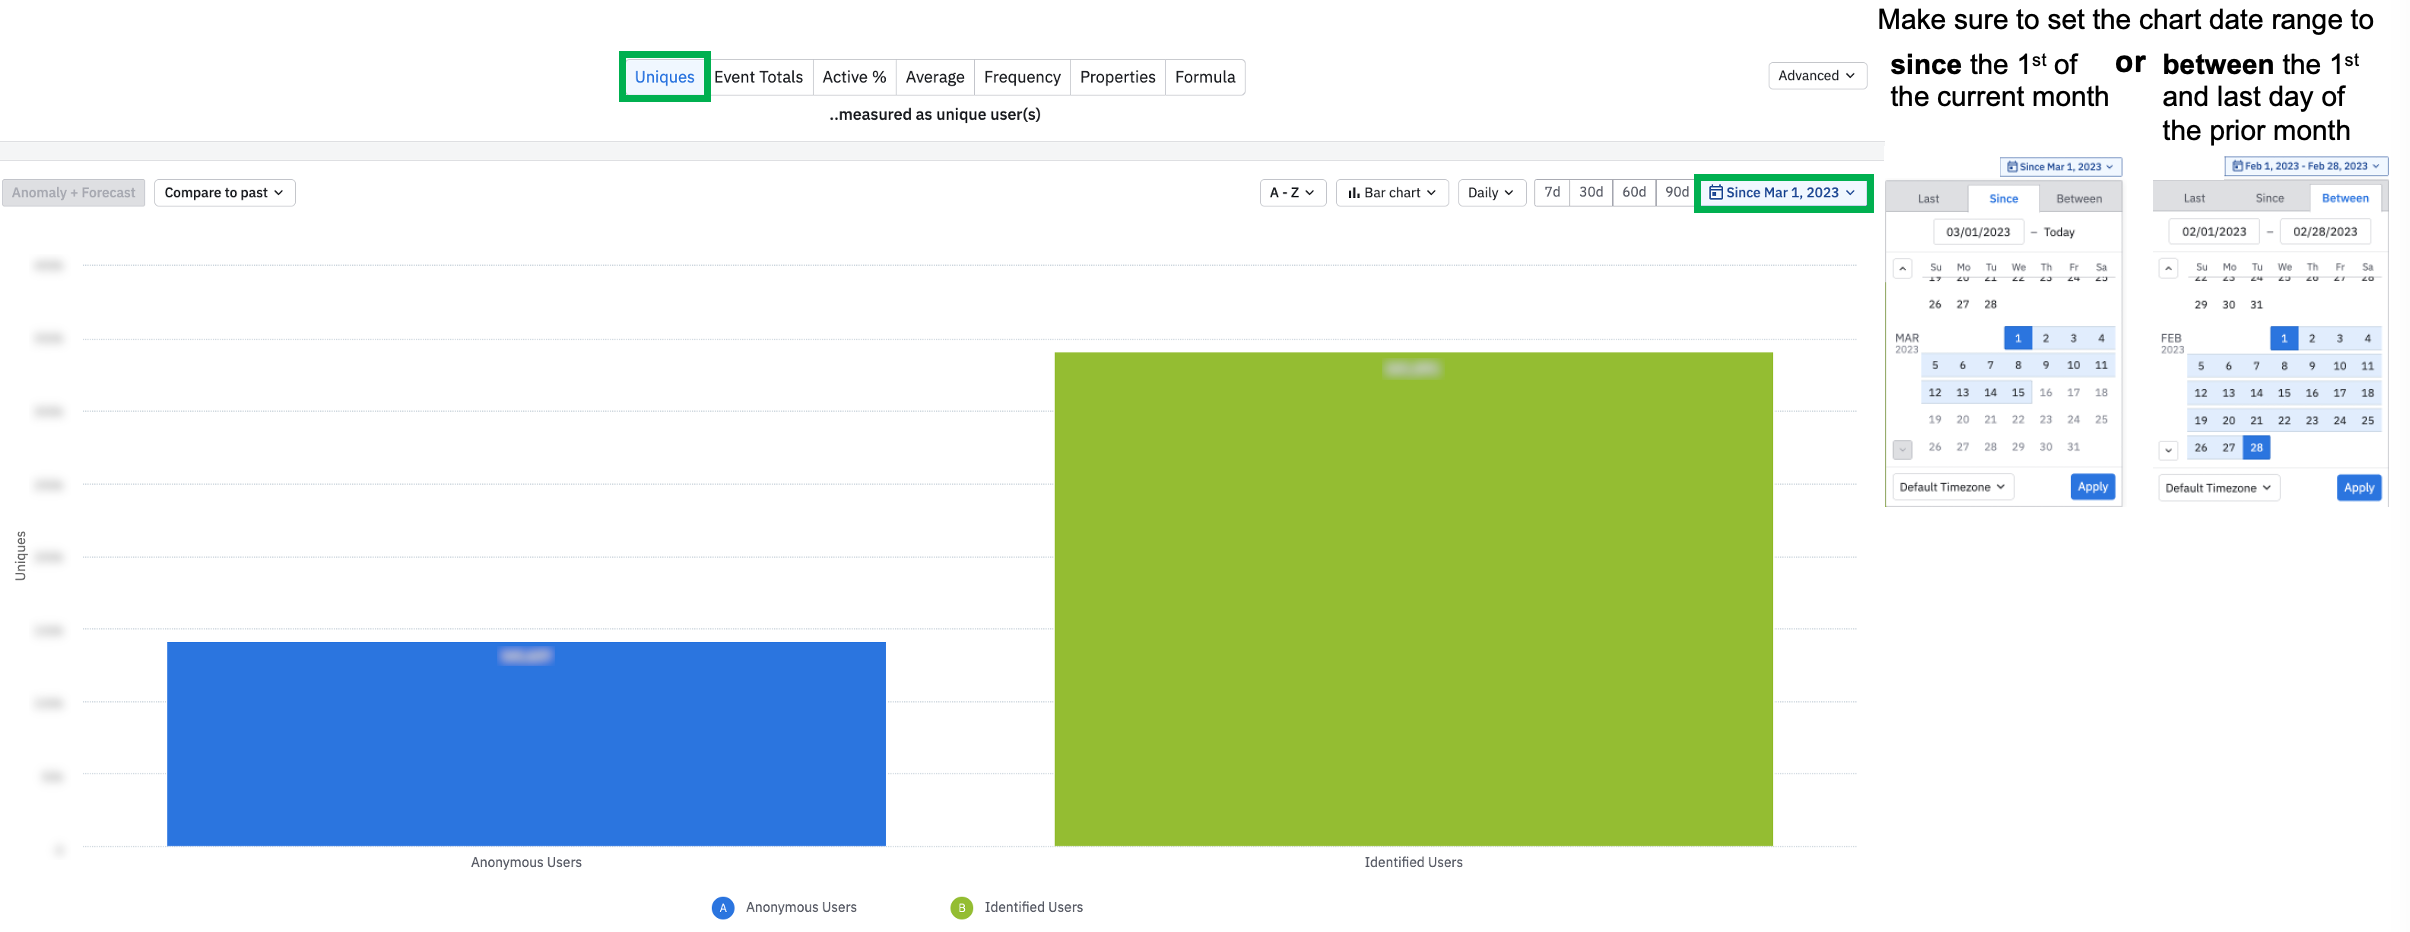Select the highlighted day 28 in the FEB 2023 calendar
Screen dimensions: 2410x932
2256,448
